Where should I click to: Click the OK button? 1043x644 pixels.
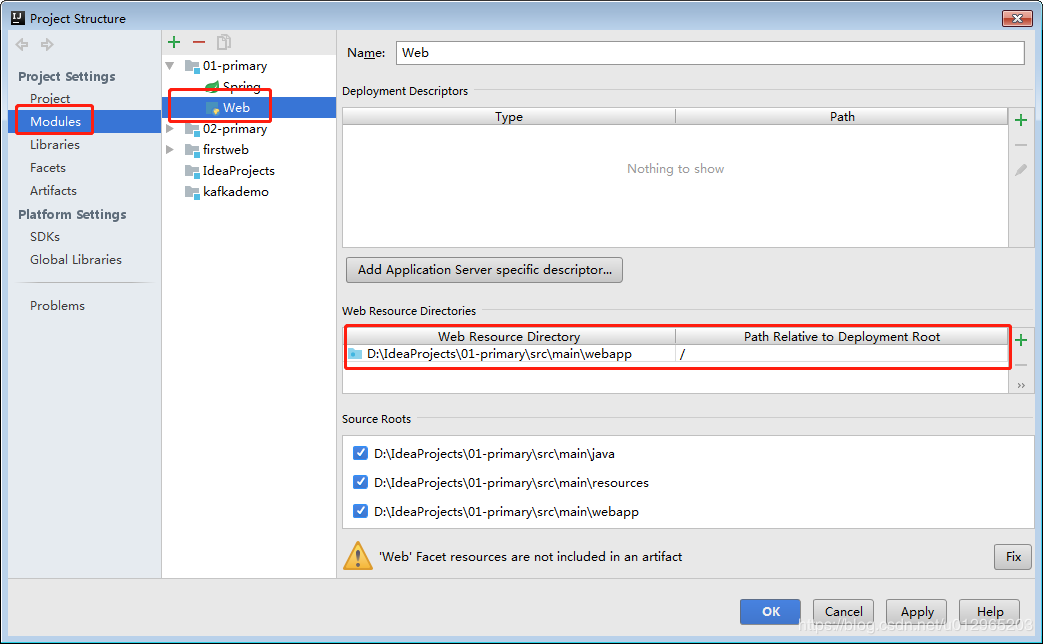[771, 611]
